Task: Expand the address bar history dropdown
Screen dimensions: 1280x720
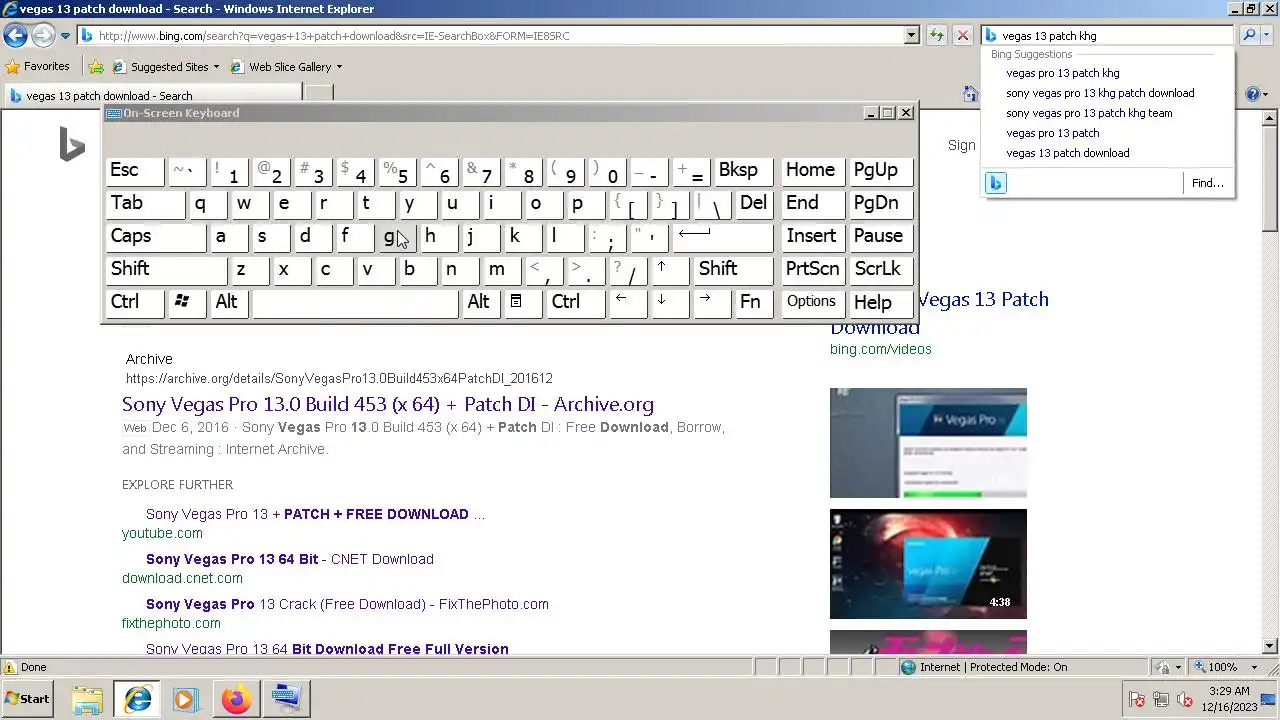Action: click(x=911, y=36)
